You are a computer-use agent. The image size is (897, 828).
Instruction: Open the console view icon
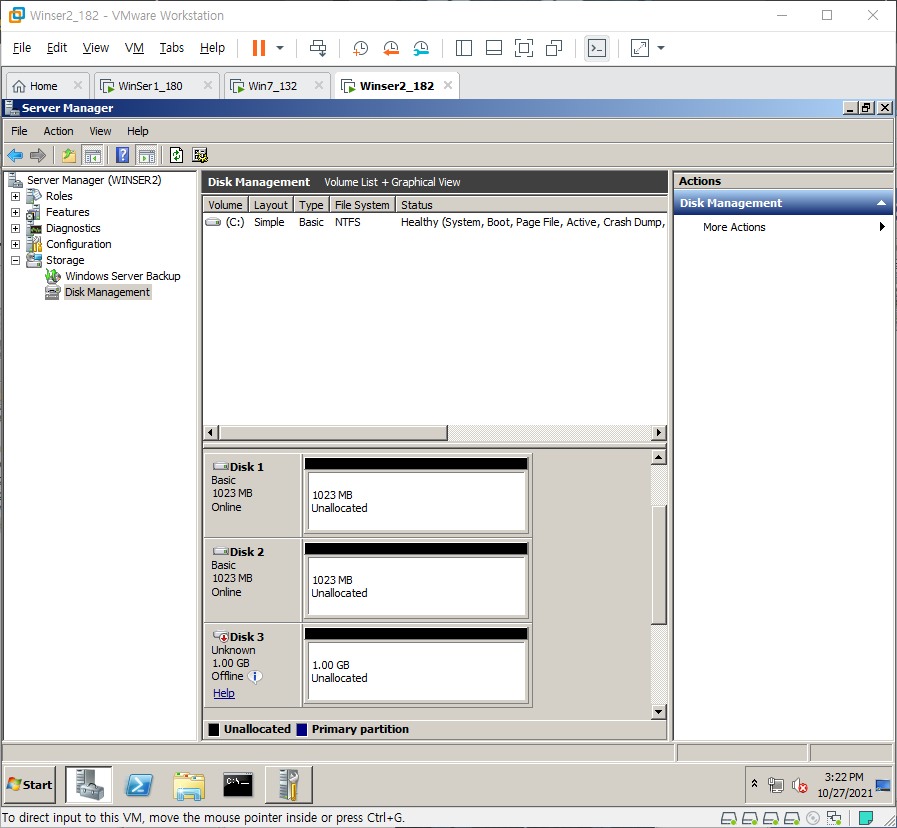pos(597,48)
